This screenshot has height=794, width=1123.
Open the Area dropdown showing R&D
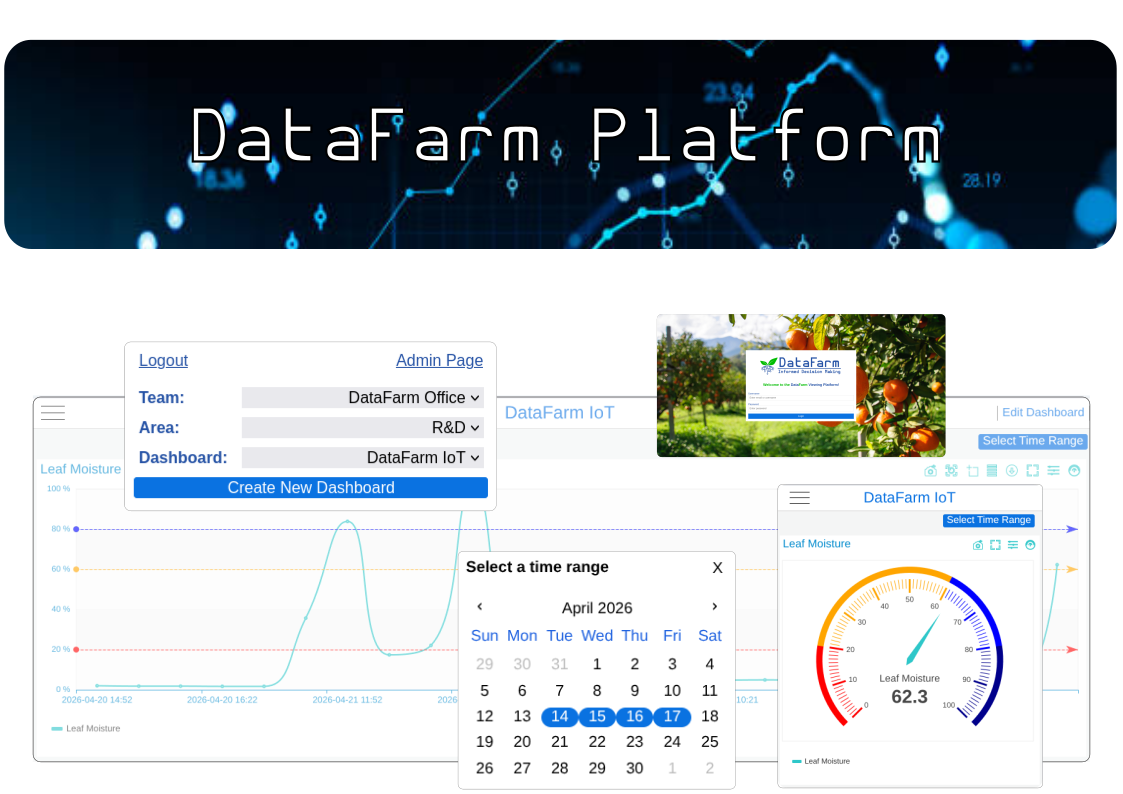[x=362, y=427]
